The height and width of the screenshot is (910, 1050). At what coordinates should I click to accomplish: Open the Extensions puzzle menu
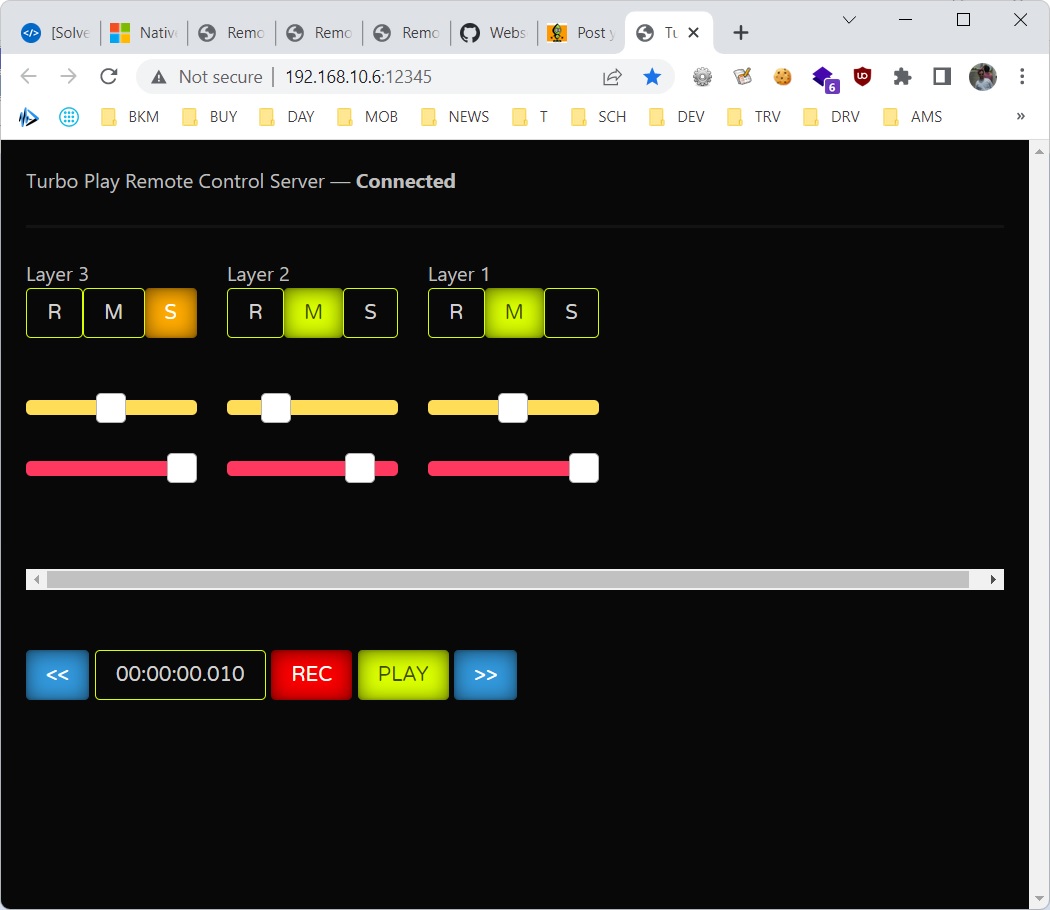(902, 77)
